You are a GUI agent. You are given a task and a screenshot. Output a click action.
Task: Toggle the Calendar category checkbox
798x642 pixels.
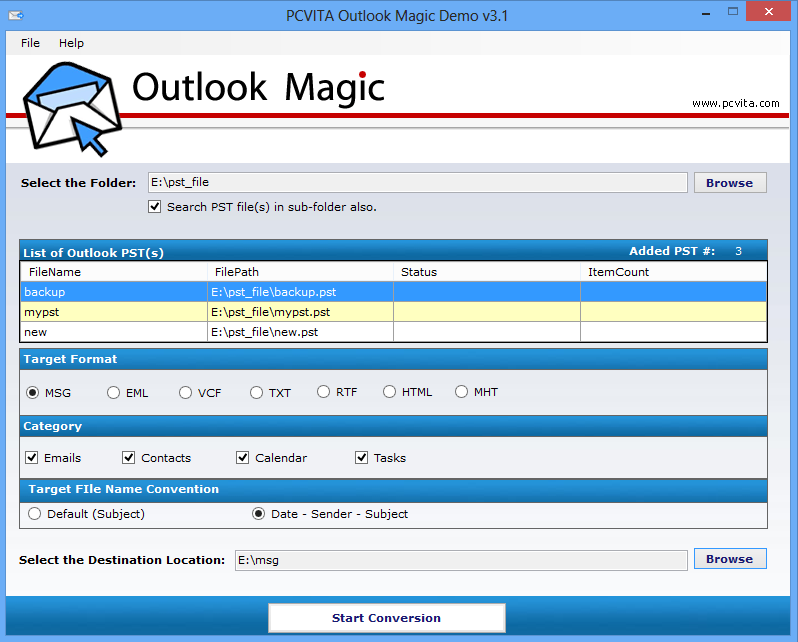pyautogui.click(x=242, y=457)
